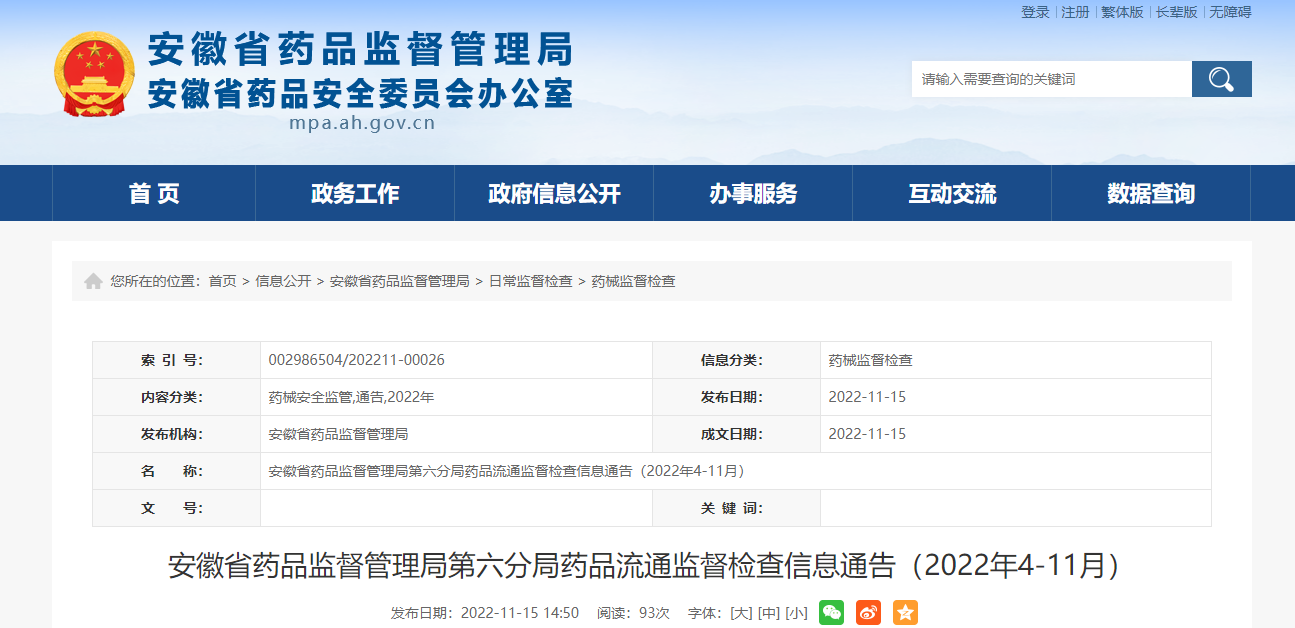Viewport: 1295px width, 628px height.
Task: Click the magnifier search button
Action: pos(1221,79)
